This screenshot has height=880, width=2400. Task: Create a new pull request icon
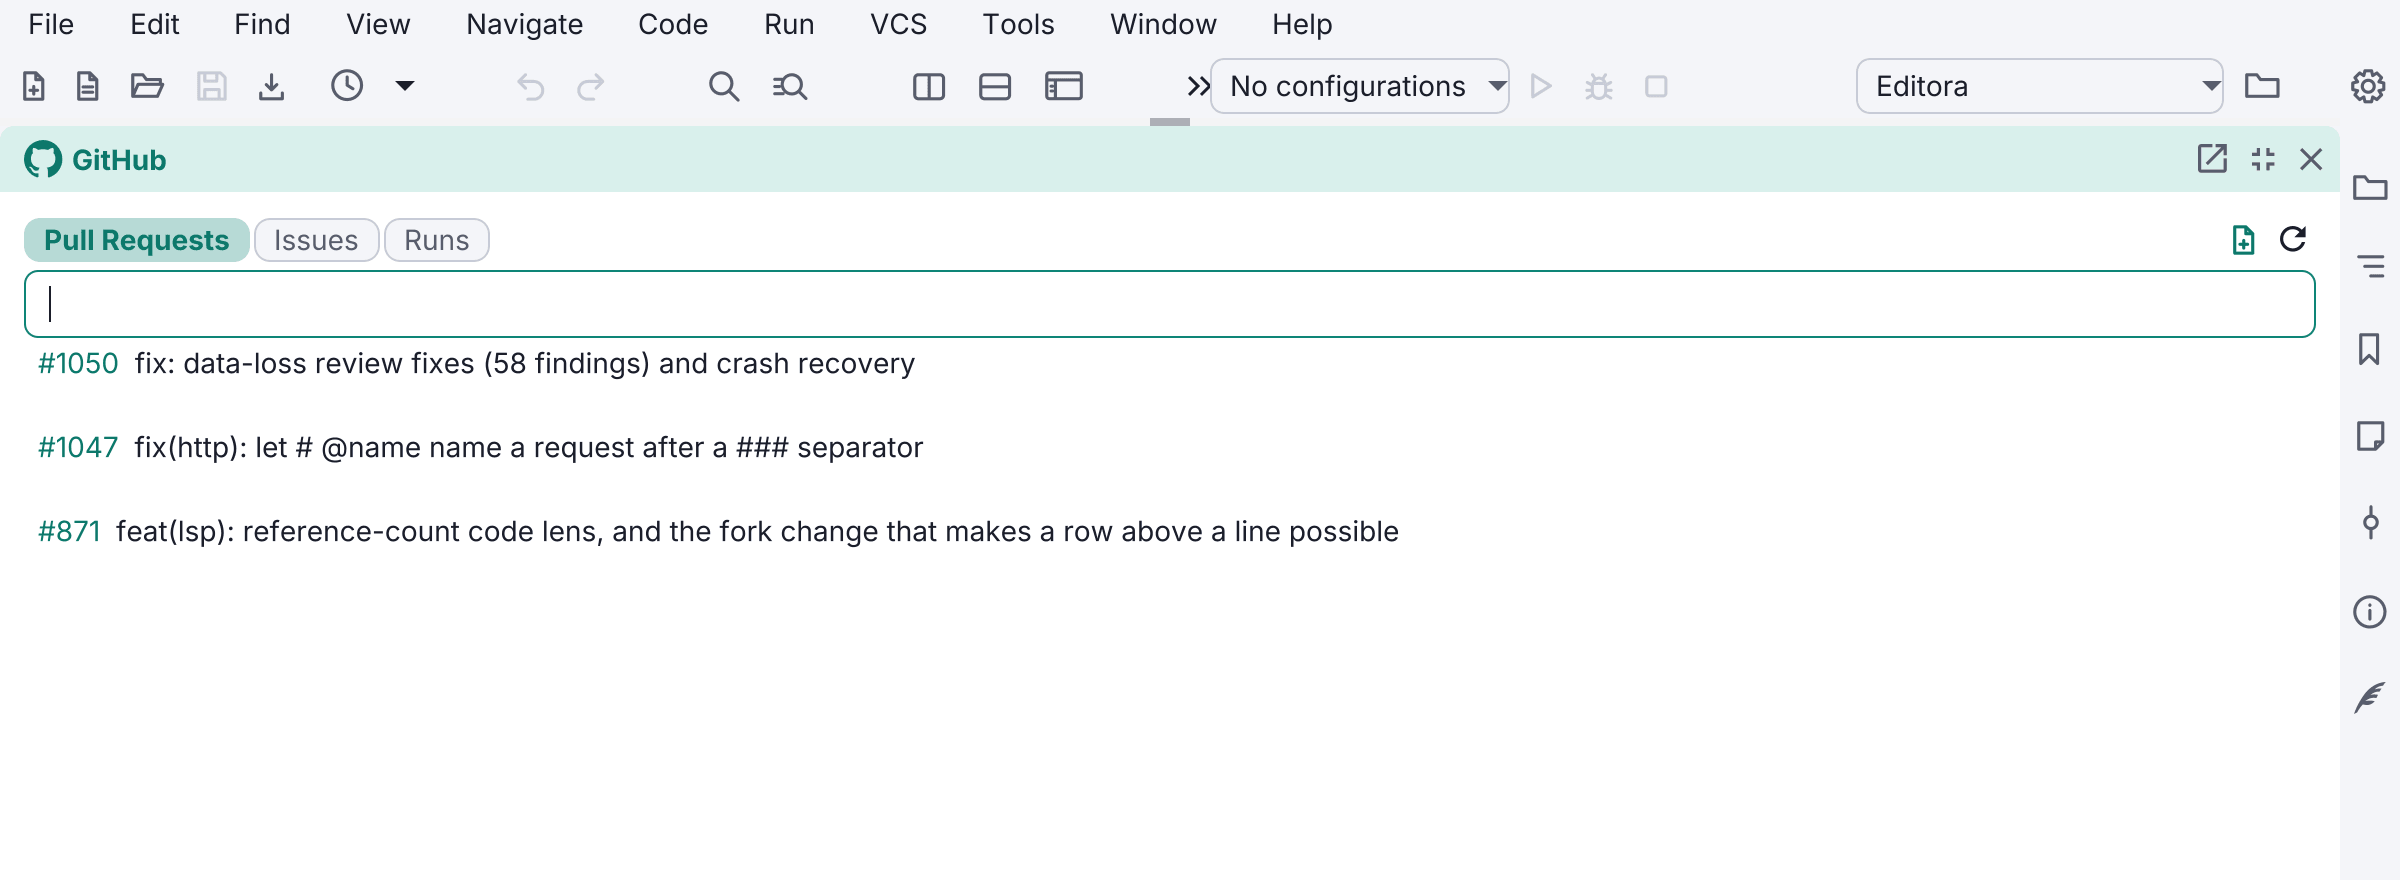pyautogui.click(x=2243, y=240)
